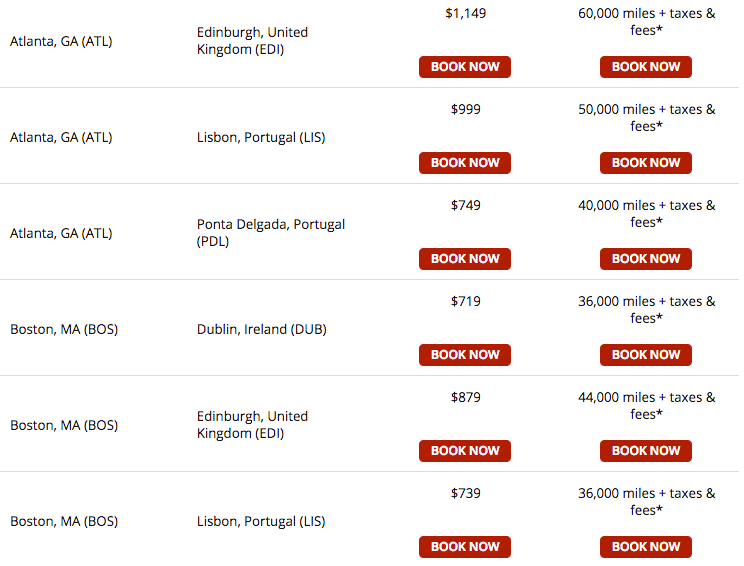Viewport: 744px width, 566px height.
Task: Book Atlanta to Edinburgh for 60,000 miles
Action: pyautogui.click(x=646, y=67)
